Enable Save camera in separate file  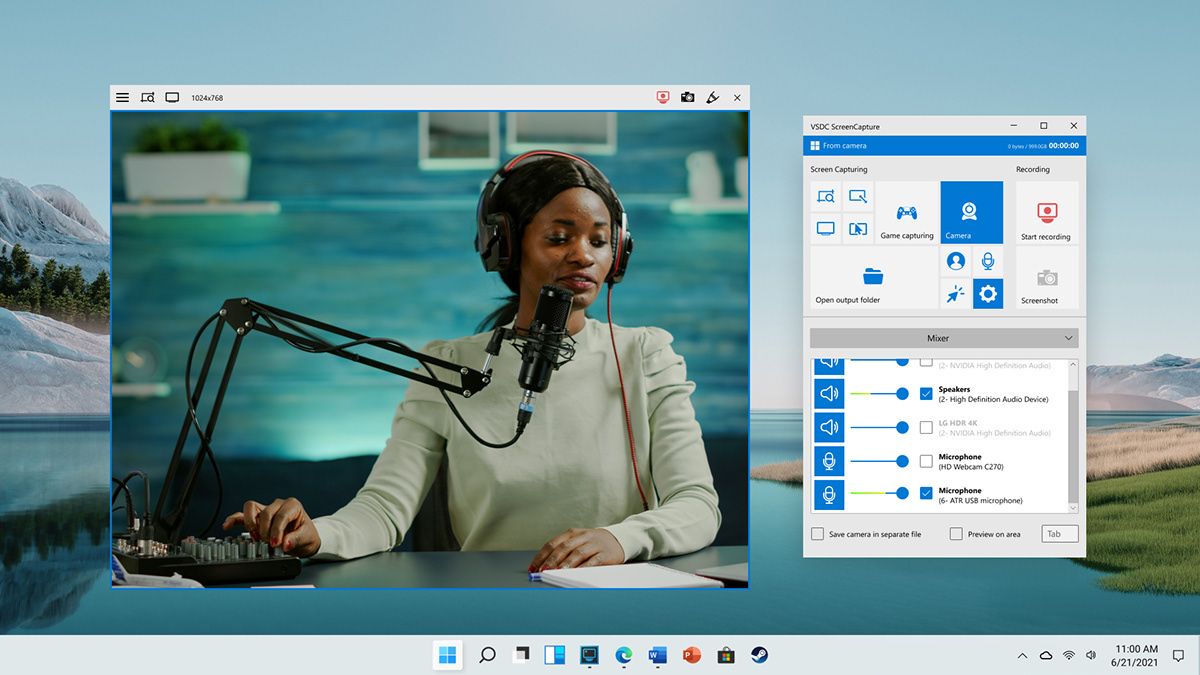[x=817, y=534]
